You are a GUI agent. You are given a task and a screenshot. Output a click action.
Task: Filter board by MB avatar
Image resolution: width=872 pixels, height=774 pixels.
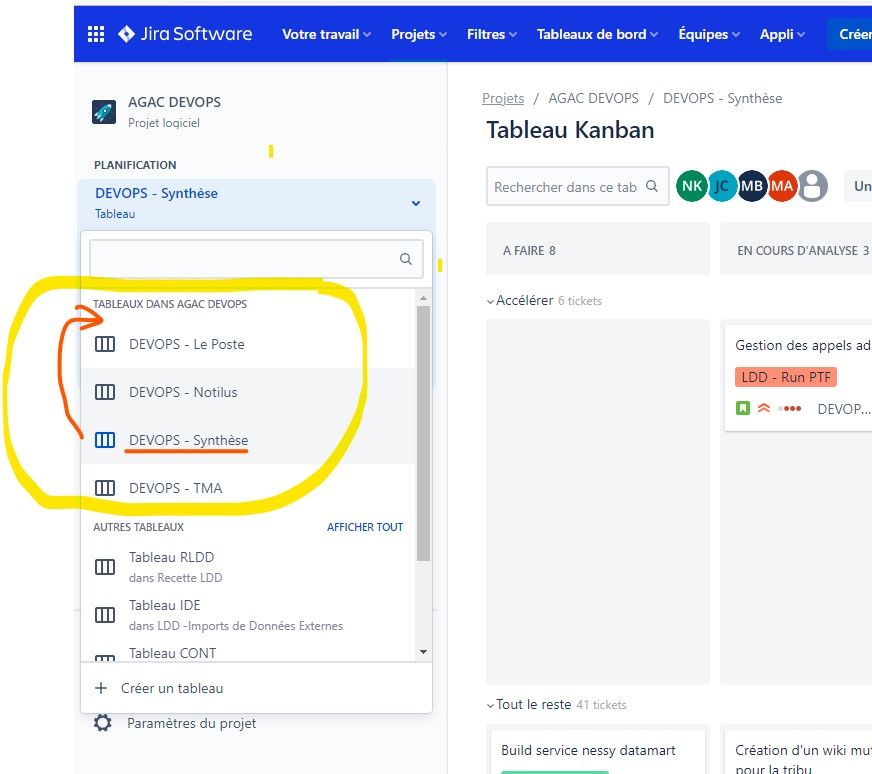pyautogui.click(x=752, y=186)
